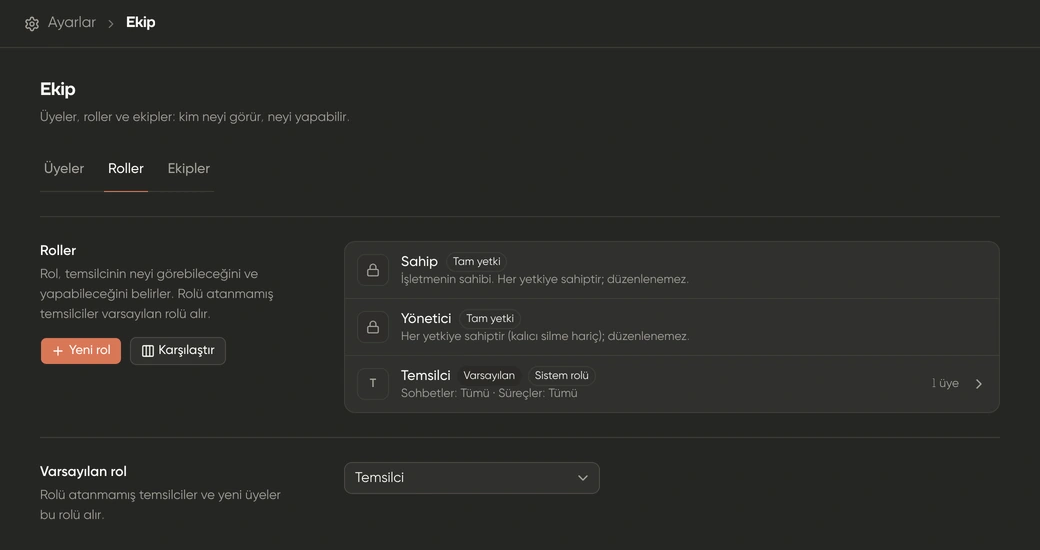1040x550 pixels.
Task: Click the lock icon beside Sahip
Action: point(373,270)
